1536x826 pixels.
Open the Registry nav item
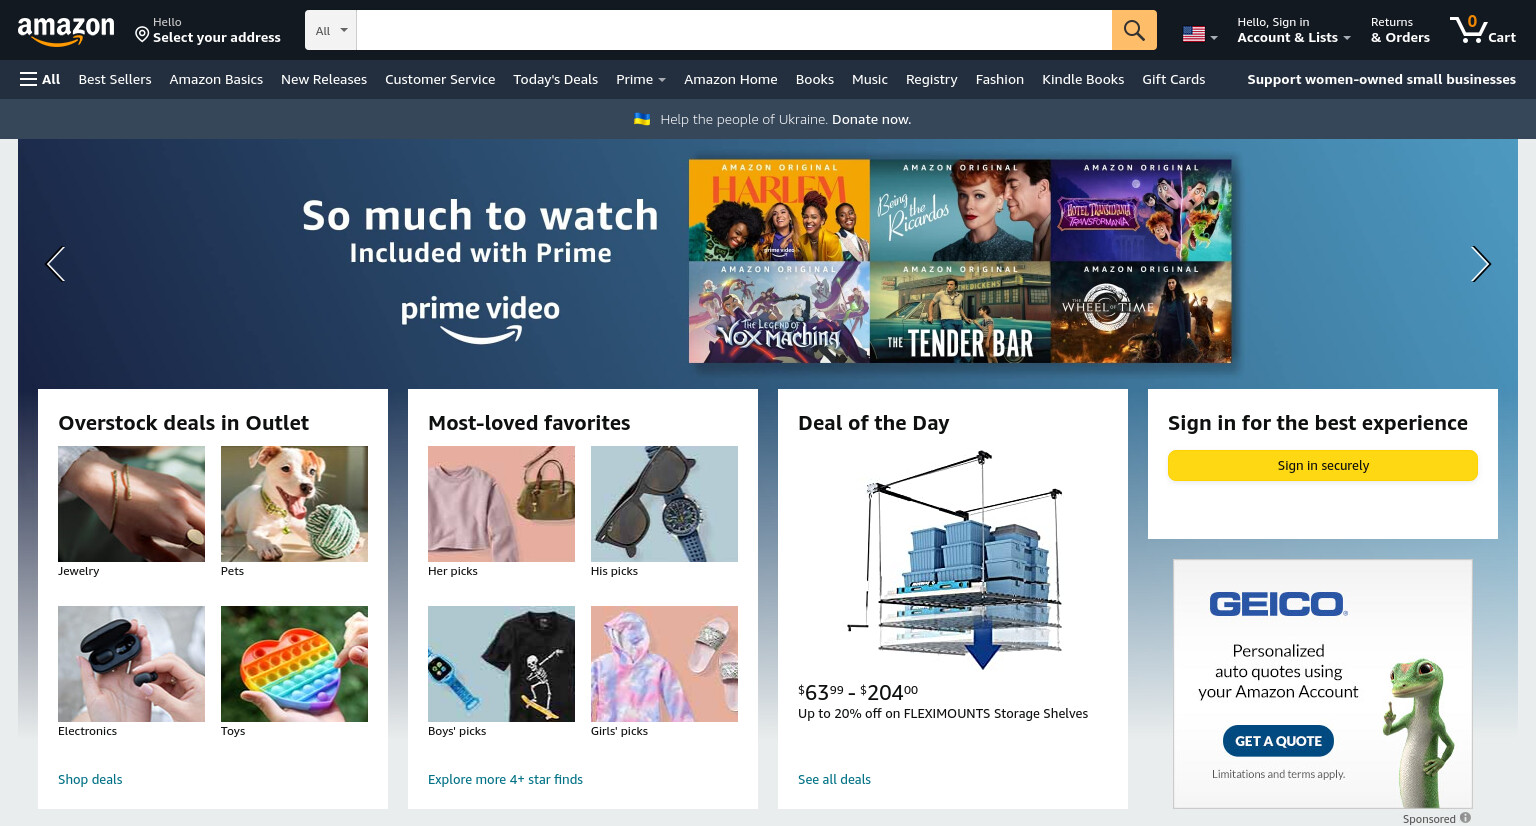[932, 79]
